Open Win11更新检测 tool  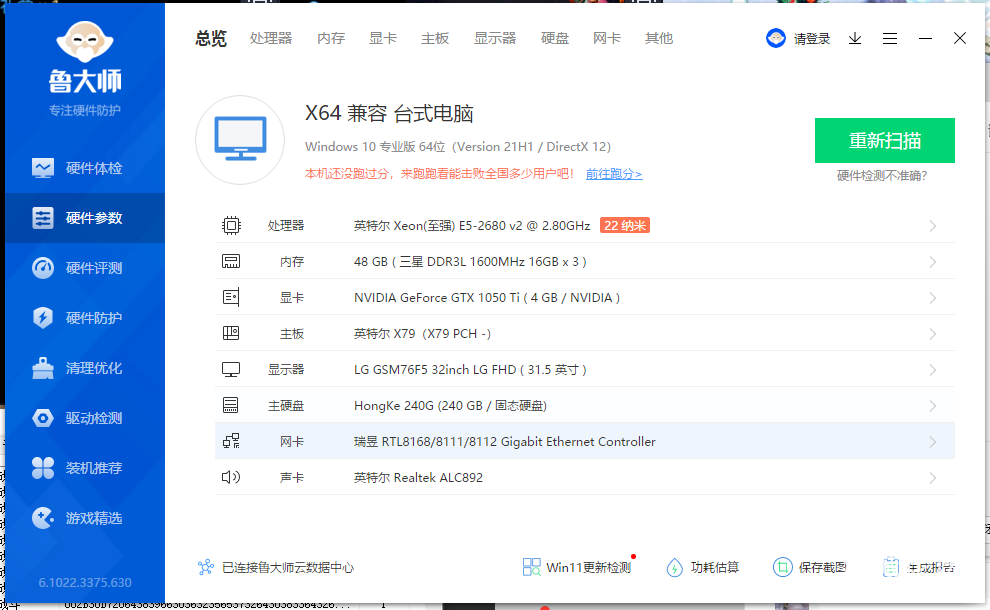pos(578,567)
